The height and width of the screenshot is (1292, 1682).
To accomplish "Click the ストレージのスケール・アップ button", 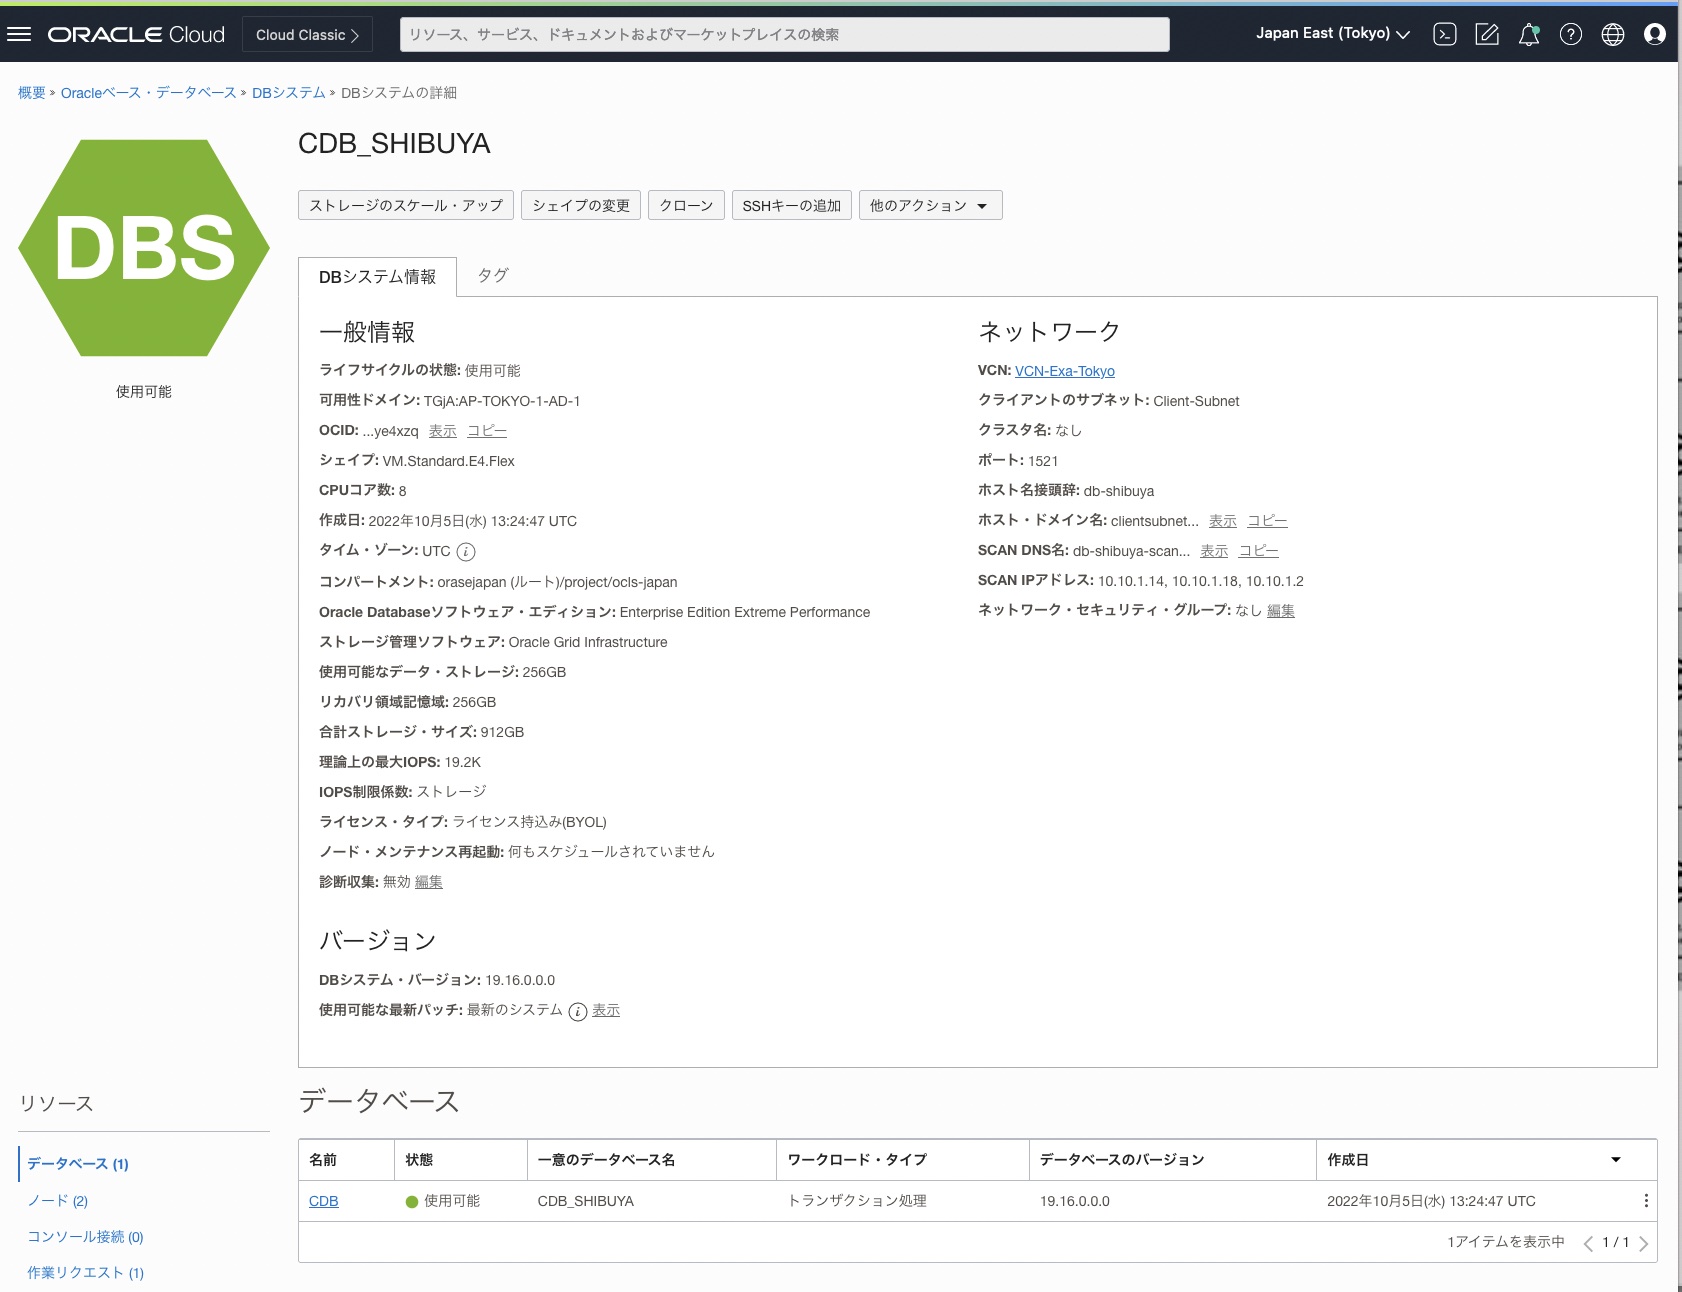I will (x=406, y=205).
